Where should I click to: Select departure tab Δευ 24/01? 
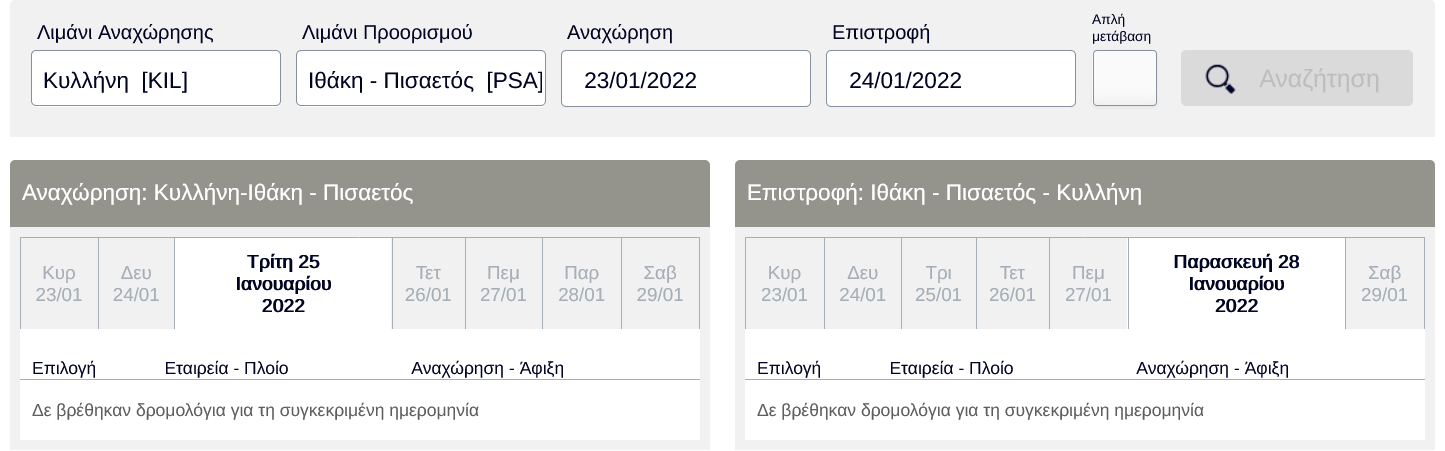tap(136, 284)
